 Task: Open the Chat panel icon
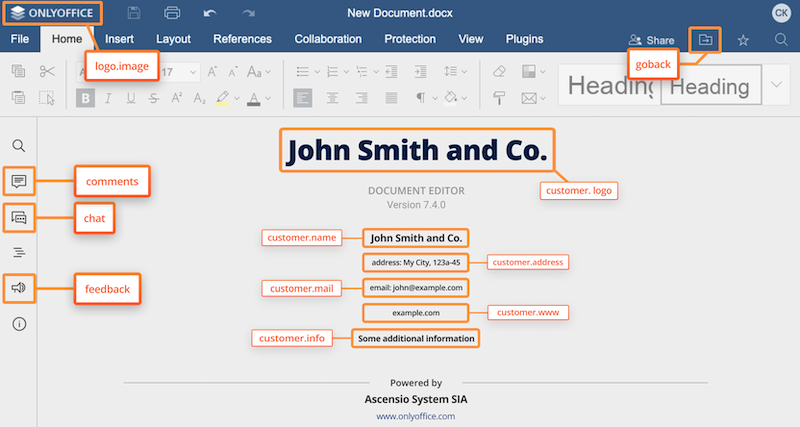pos(18,217)
